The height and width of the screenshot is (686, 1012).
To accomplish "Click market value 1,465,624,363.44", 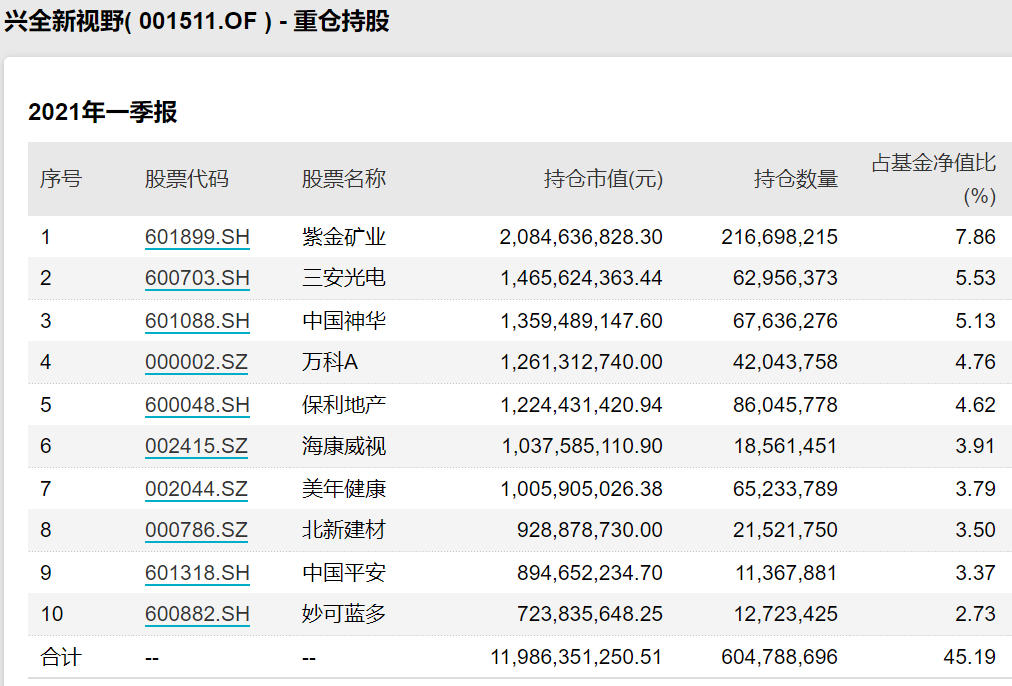I will [x=582, y=278].
